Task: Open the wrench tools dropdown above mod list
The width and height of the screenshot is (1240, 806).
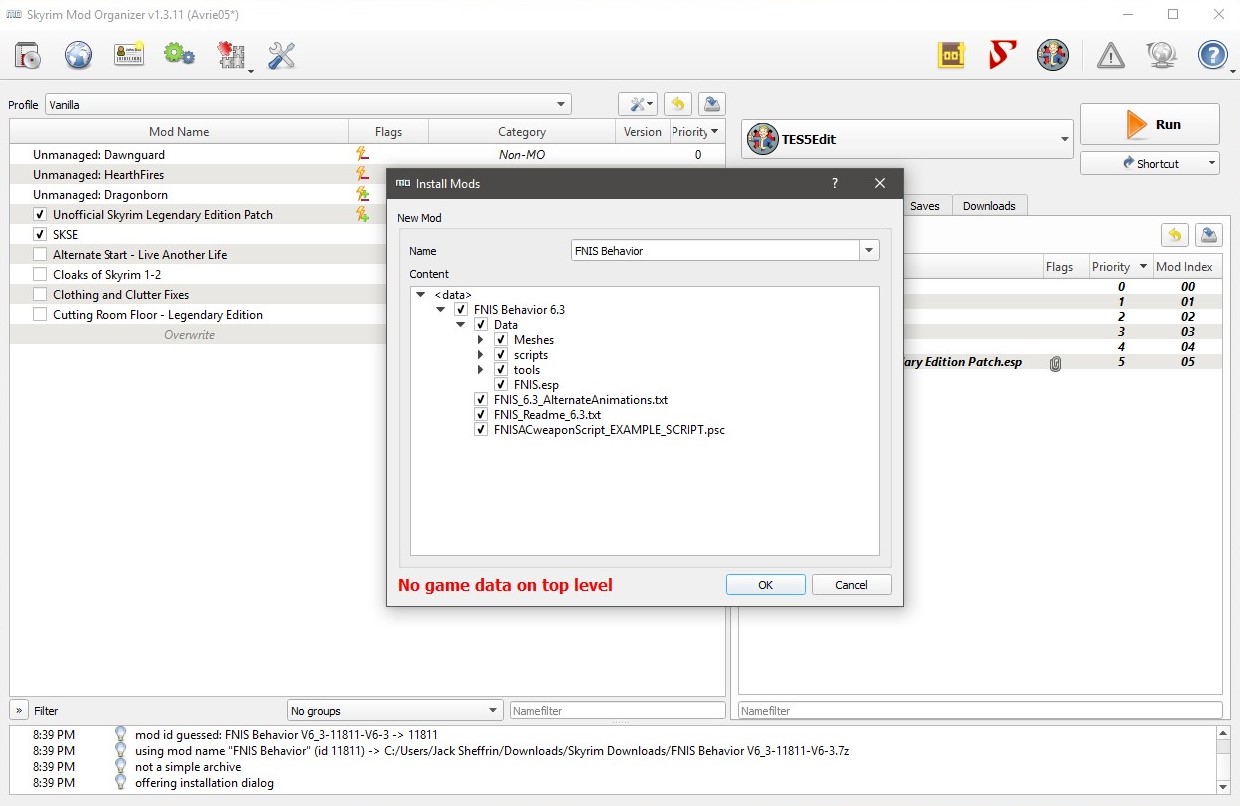Action: click(x=638, y=104)
